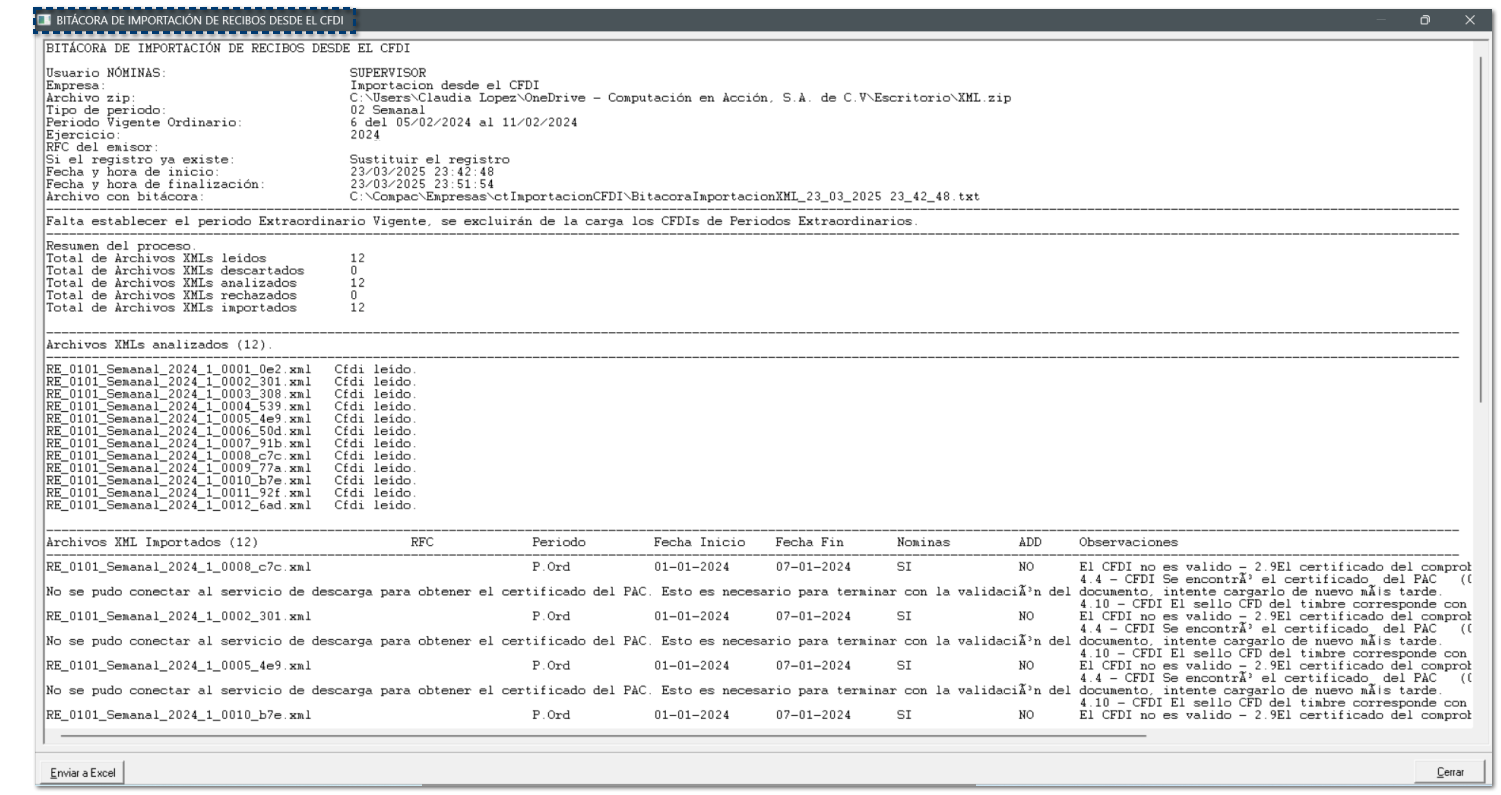Click the Cerrar button

1449,772
